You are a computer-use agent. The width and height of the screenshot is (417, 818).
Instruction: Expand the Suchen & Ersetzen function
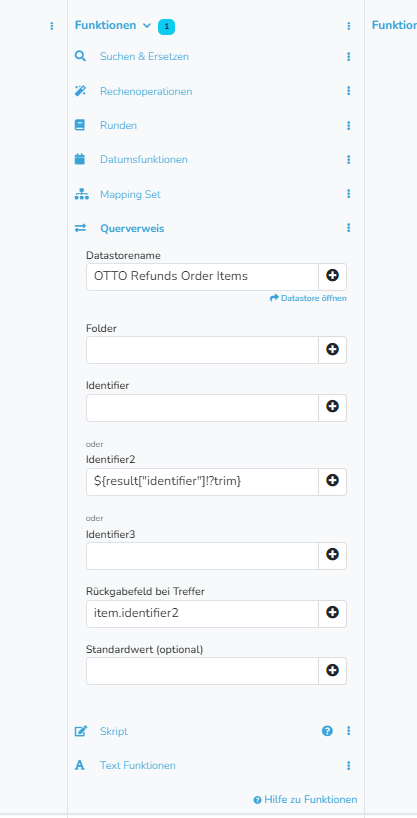(144, 56)
